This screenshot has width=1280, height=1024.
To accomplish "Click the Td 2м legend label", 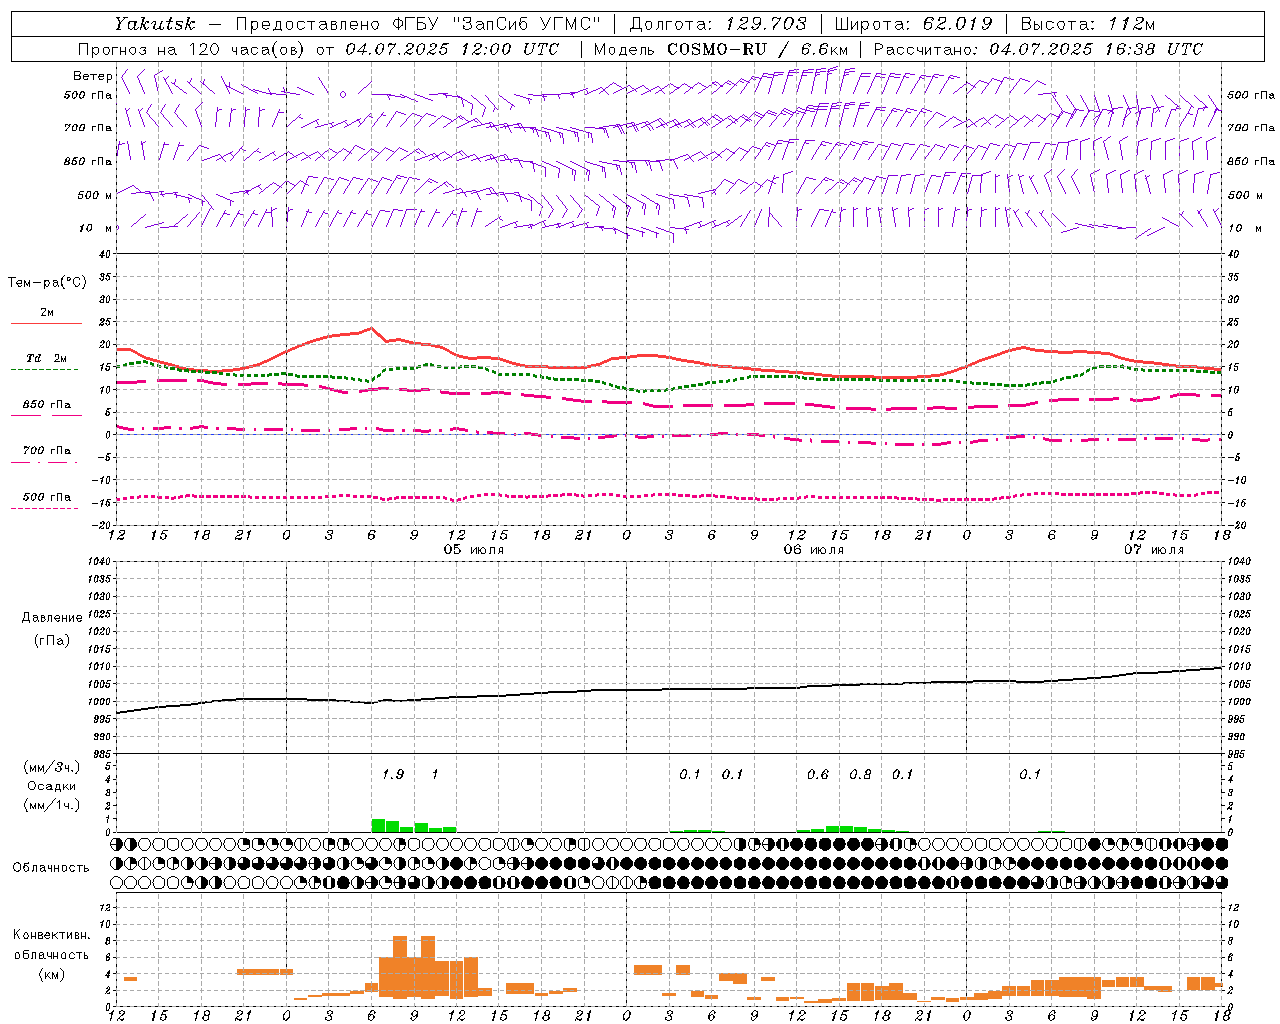I will pos(47,358).
